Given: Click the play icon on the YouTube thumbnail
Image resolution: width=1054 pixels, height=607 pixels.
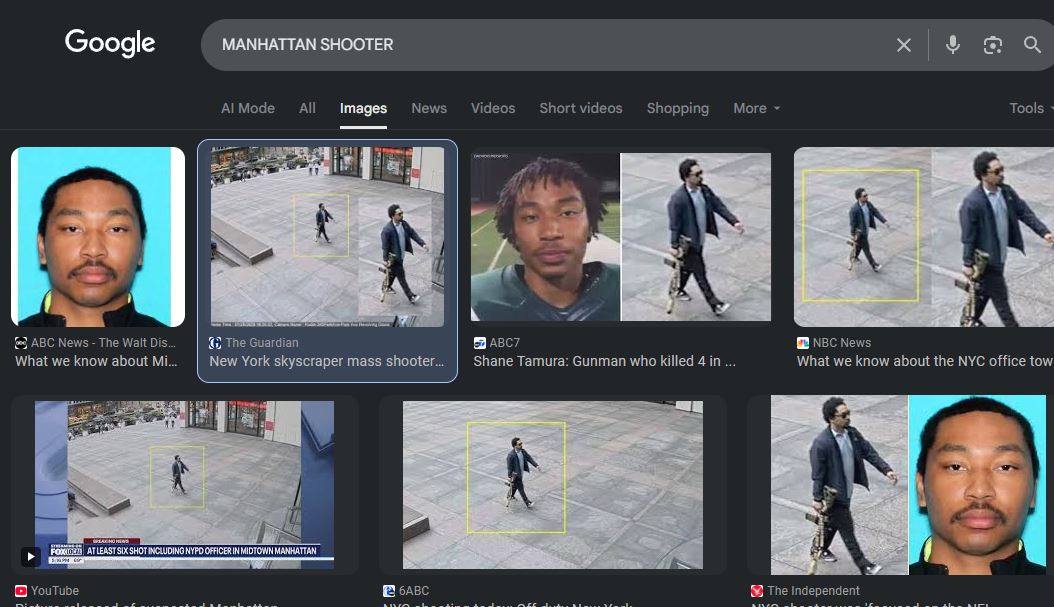Looking at the screenshot, I should (30, 556).
